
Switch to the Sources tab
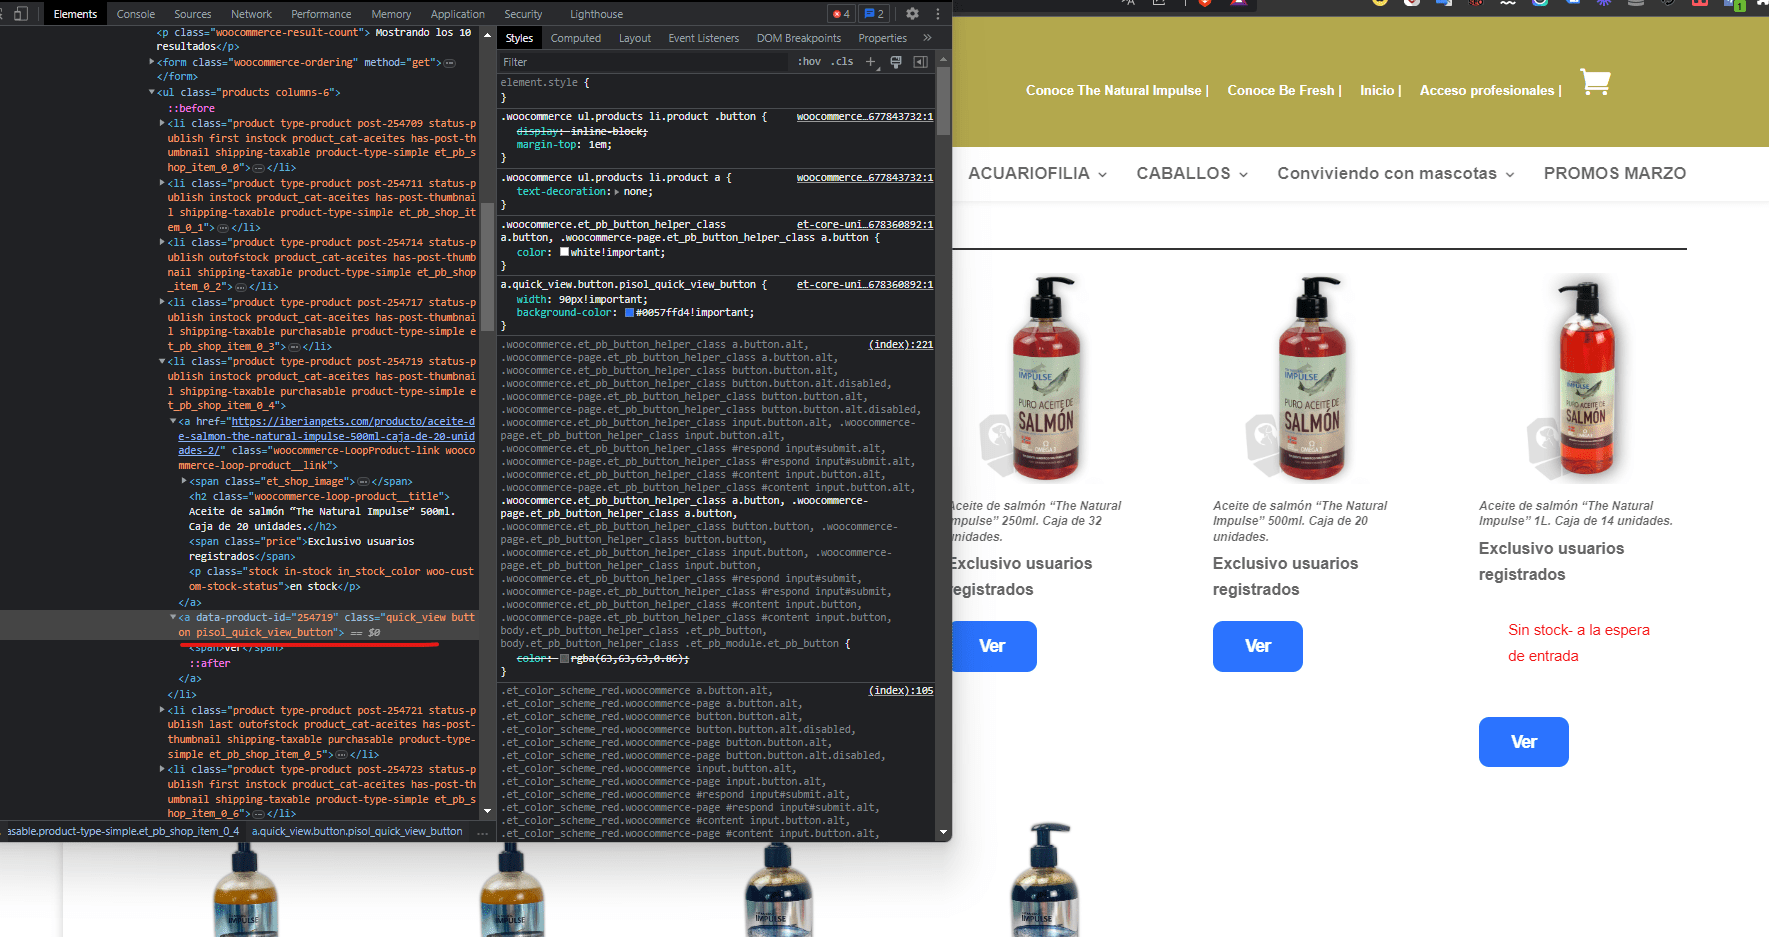click(193, 14)
